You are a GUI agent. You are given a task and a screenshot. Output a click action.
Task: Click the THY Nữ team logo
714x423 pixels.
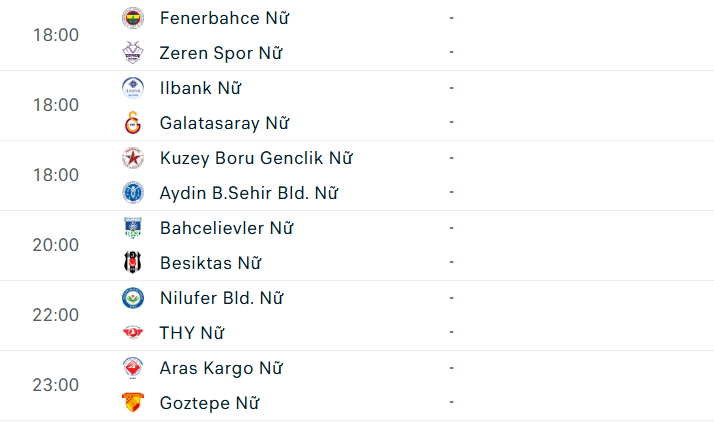coord(133,333)
